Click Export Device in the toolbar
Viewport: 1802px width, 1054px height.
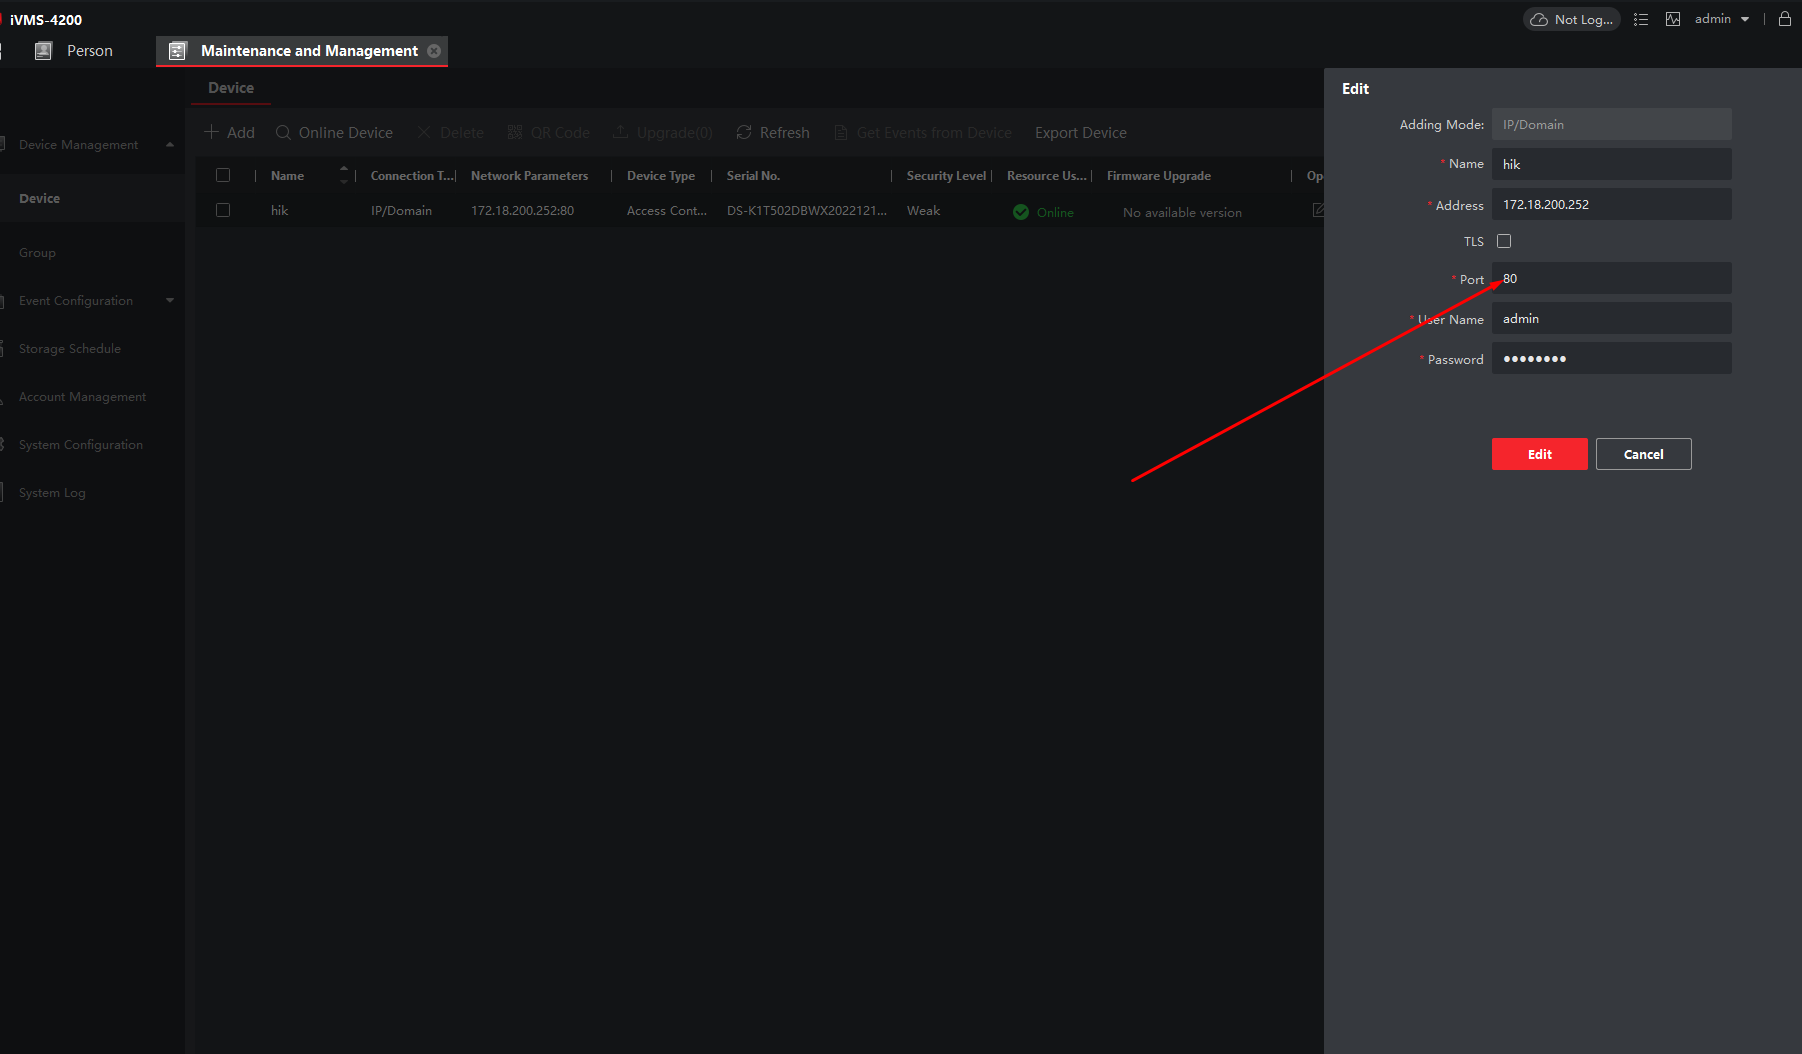(x=1080, y=132)
